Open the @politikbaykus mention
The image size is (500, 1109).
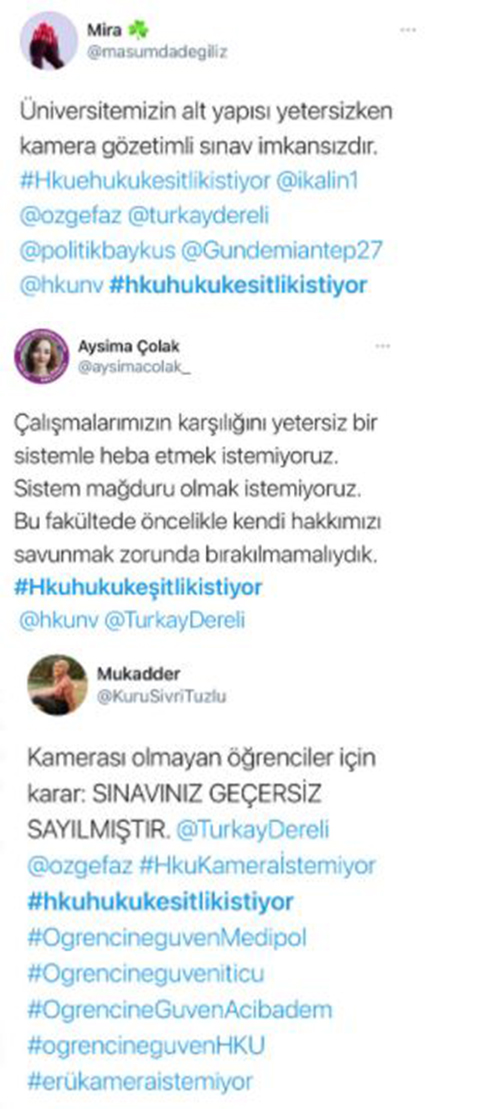pyautogui.click(x=85, y=250)
